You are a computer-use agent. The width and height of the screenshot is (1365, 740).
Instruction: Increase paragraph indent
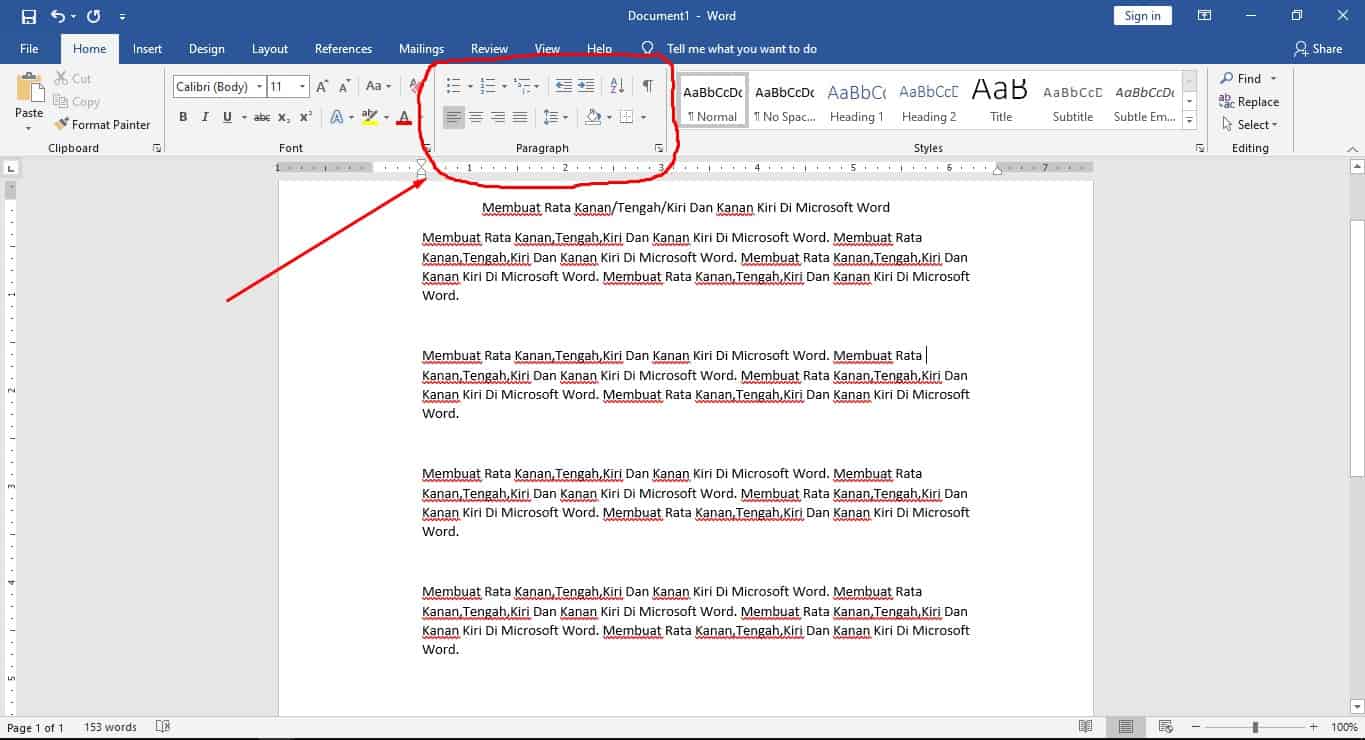(586, 86)
